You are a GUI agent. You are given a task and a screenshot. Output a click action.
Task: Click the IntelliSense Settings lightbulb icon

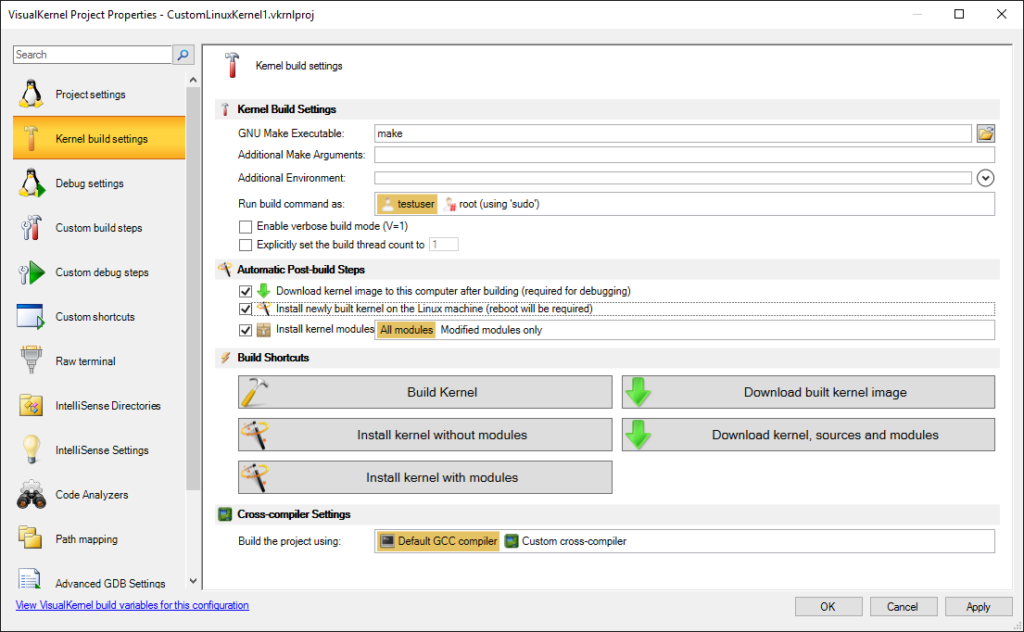(x=30, y=450)
